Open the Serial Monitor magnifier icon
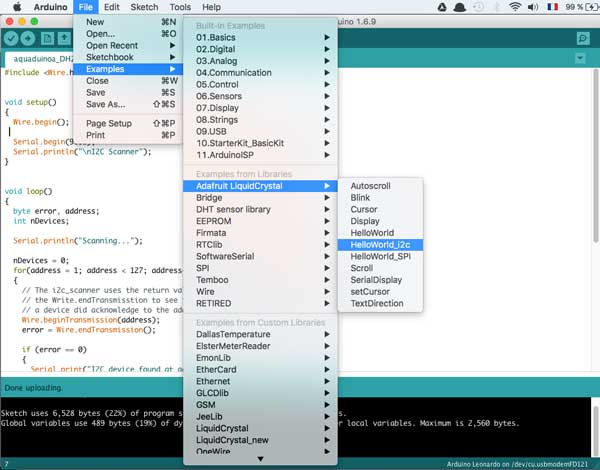600x470 pixels. (x=583, y=38)
